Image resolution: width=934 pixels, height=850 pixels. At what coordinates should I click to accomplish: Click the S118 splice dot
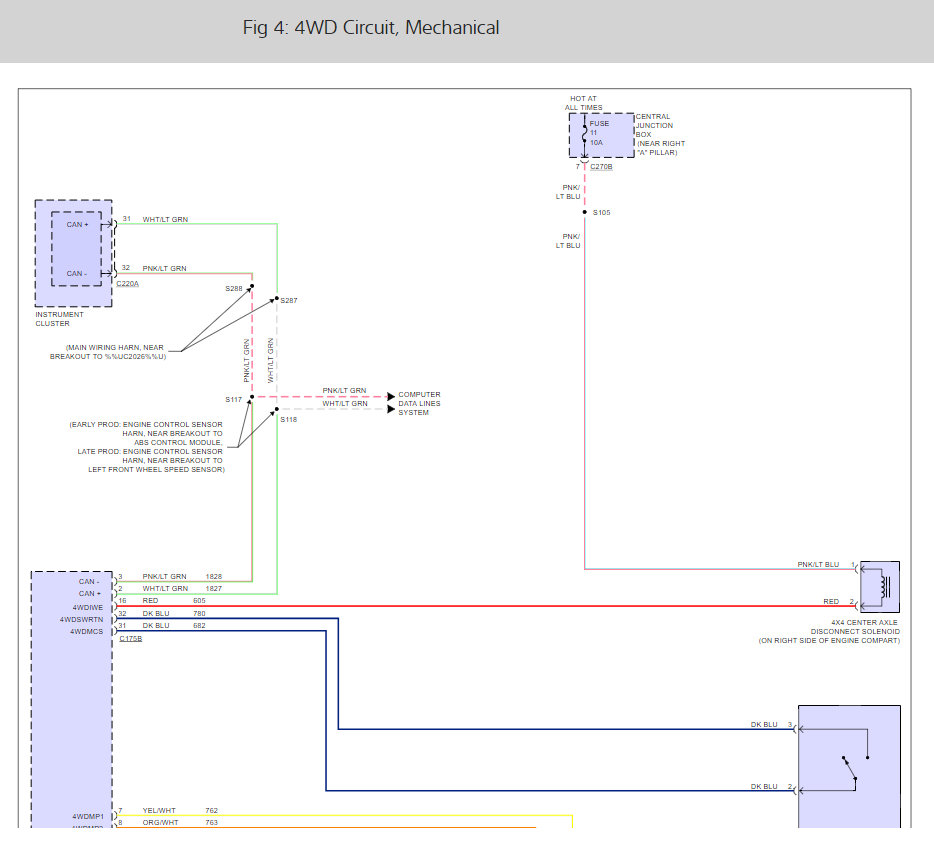coord(276,409)
